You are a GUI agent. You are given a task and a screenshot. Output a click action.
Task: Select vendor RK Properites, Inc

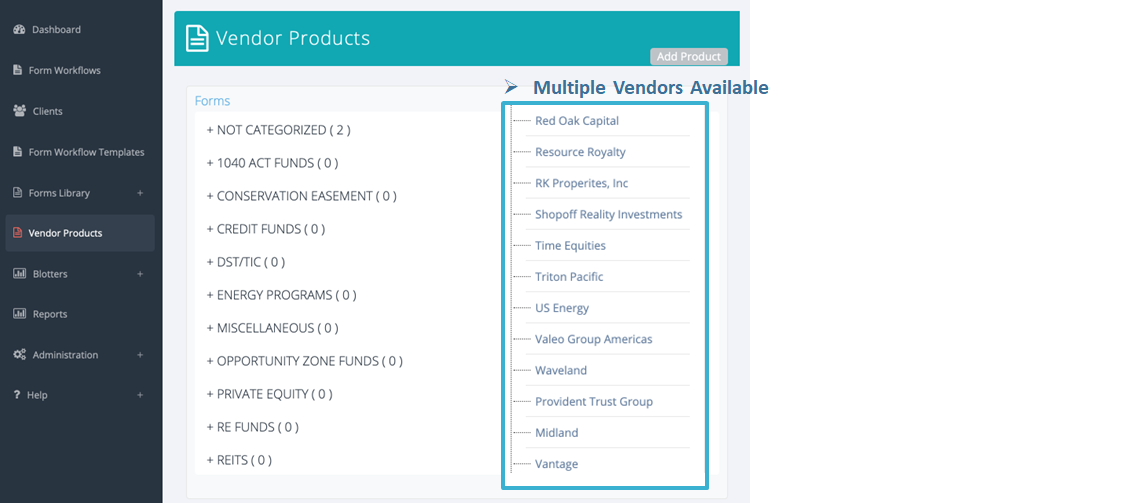tap(581, 183)
